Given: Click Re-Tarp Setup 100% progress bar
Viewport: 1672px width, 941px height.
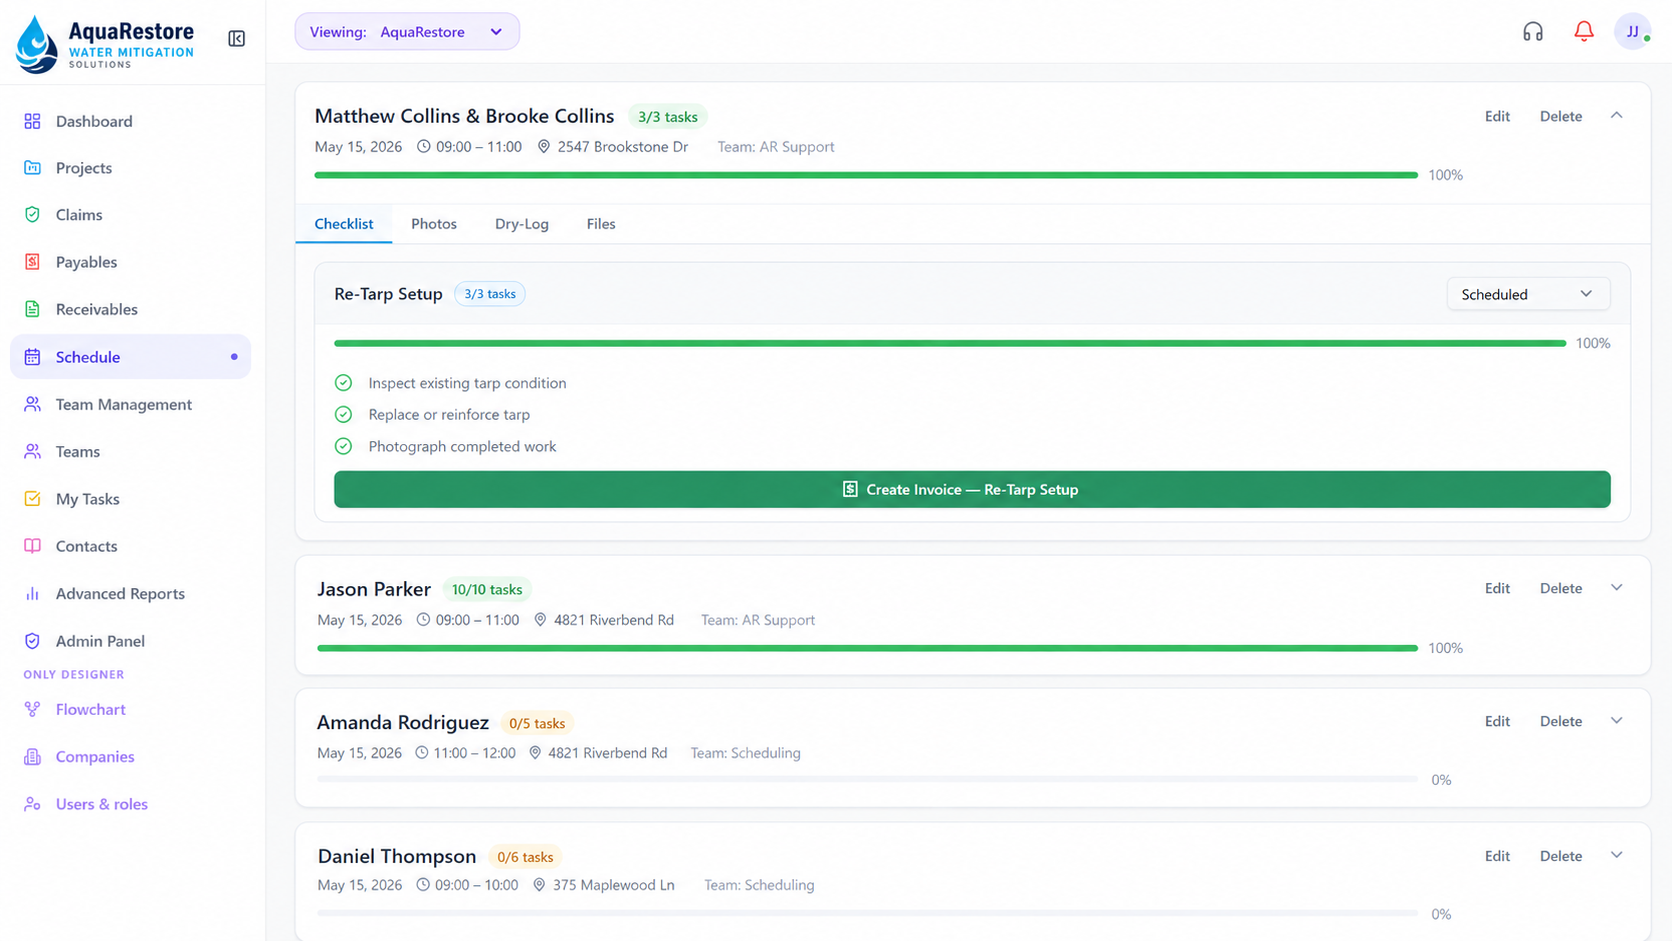Looking at the screenshot, I should point(950,343).
